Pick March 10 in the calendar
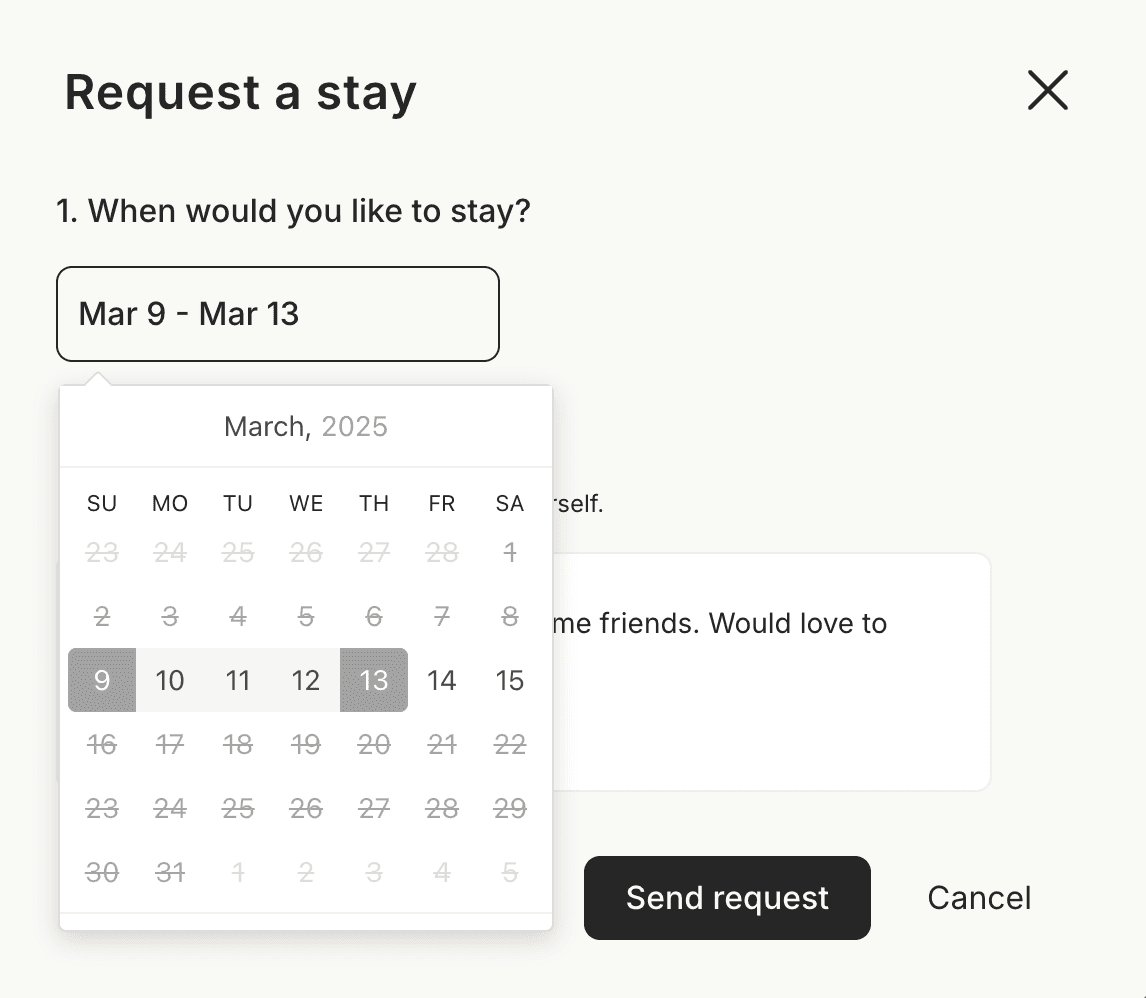This screenshot has height=998, width=1146. point(170,680)
